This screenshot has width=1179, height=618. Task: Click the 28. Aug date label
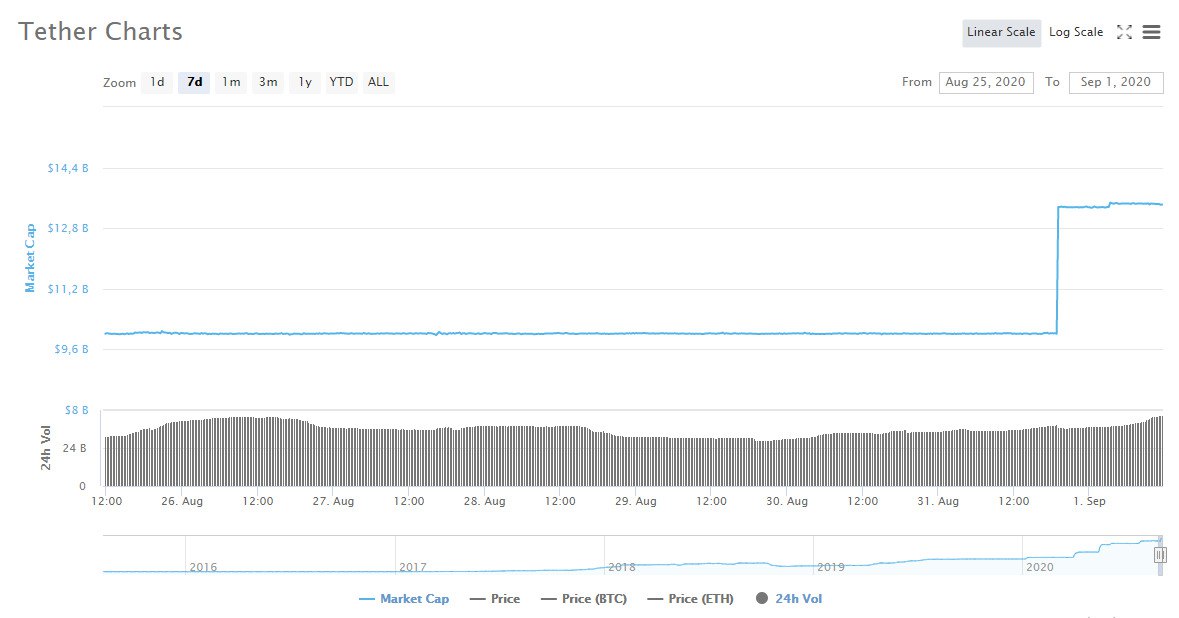(x=484, y=501)
